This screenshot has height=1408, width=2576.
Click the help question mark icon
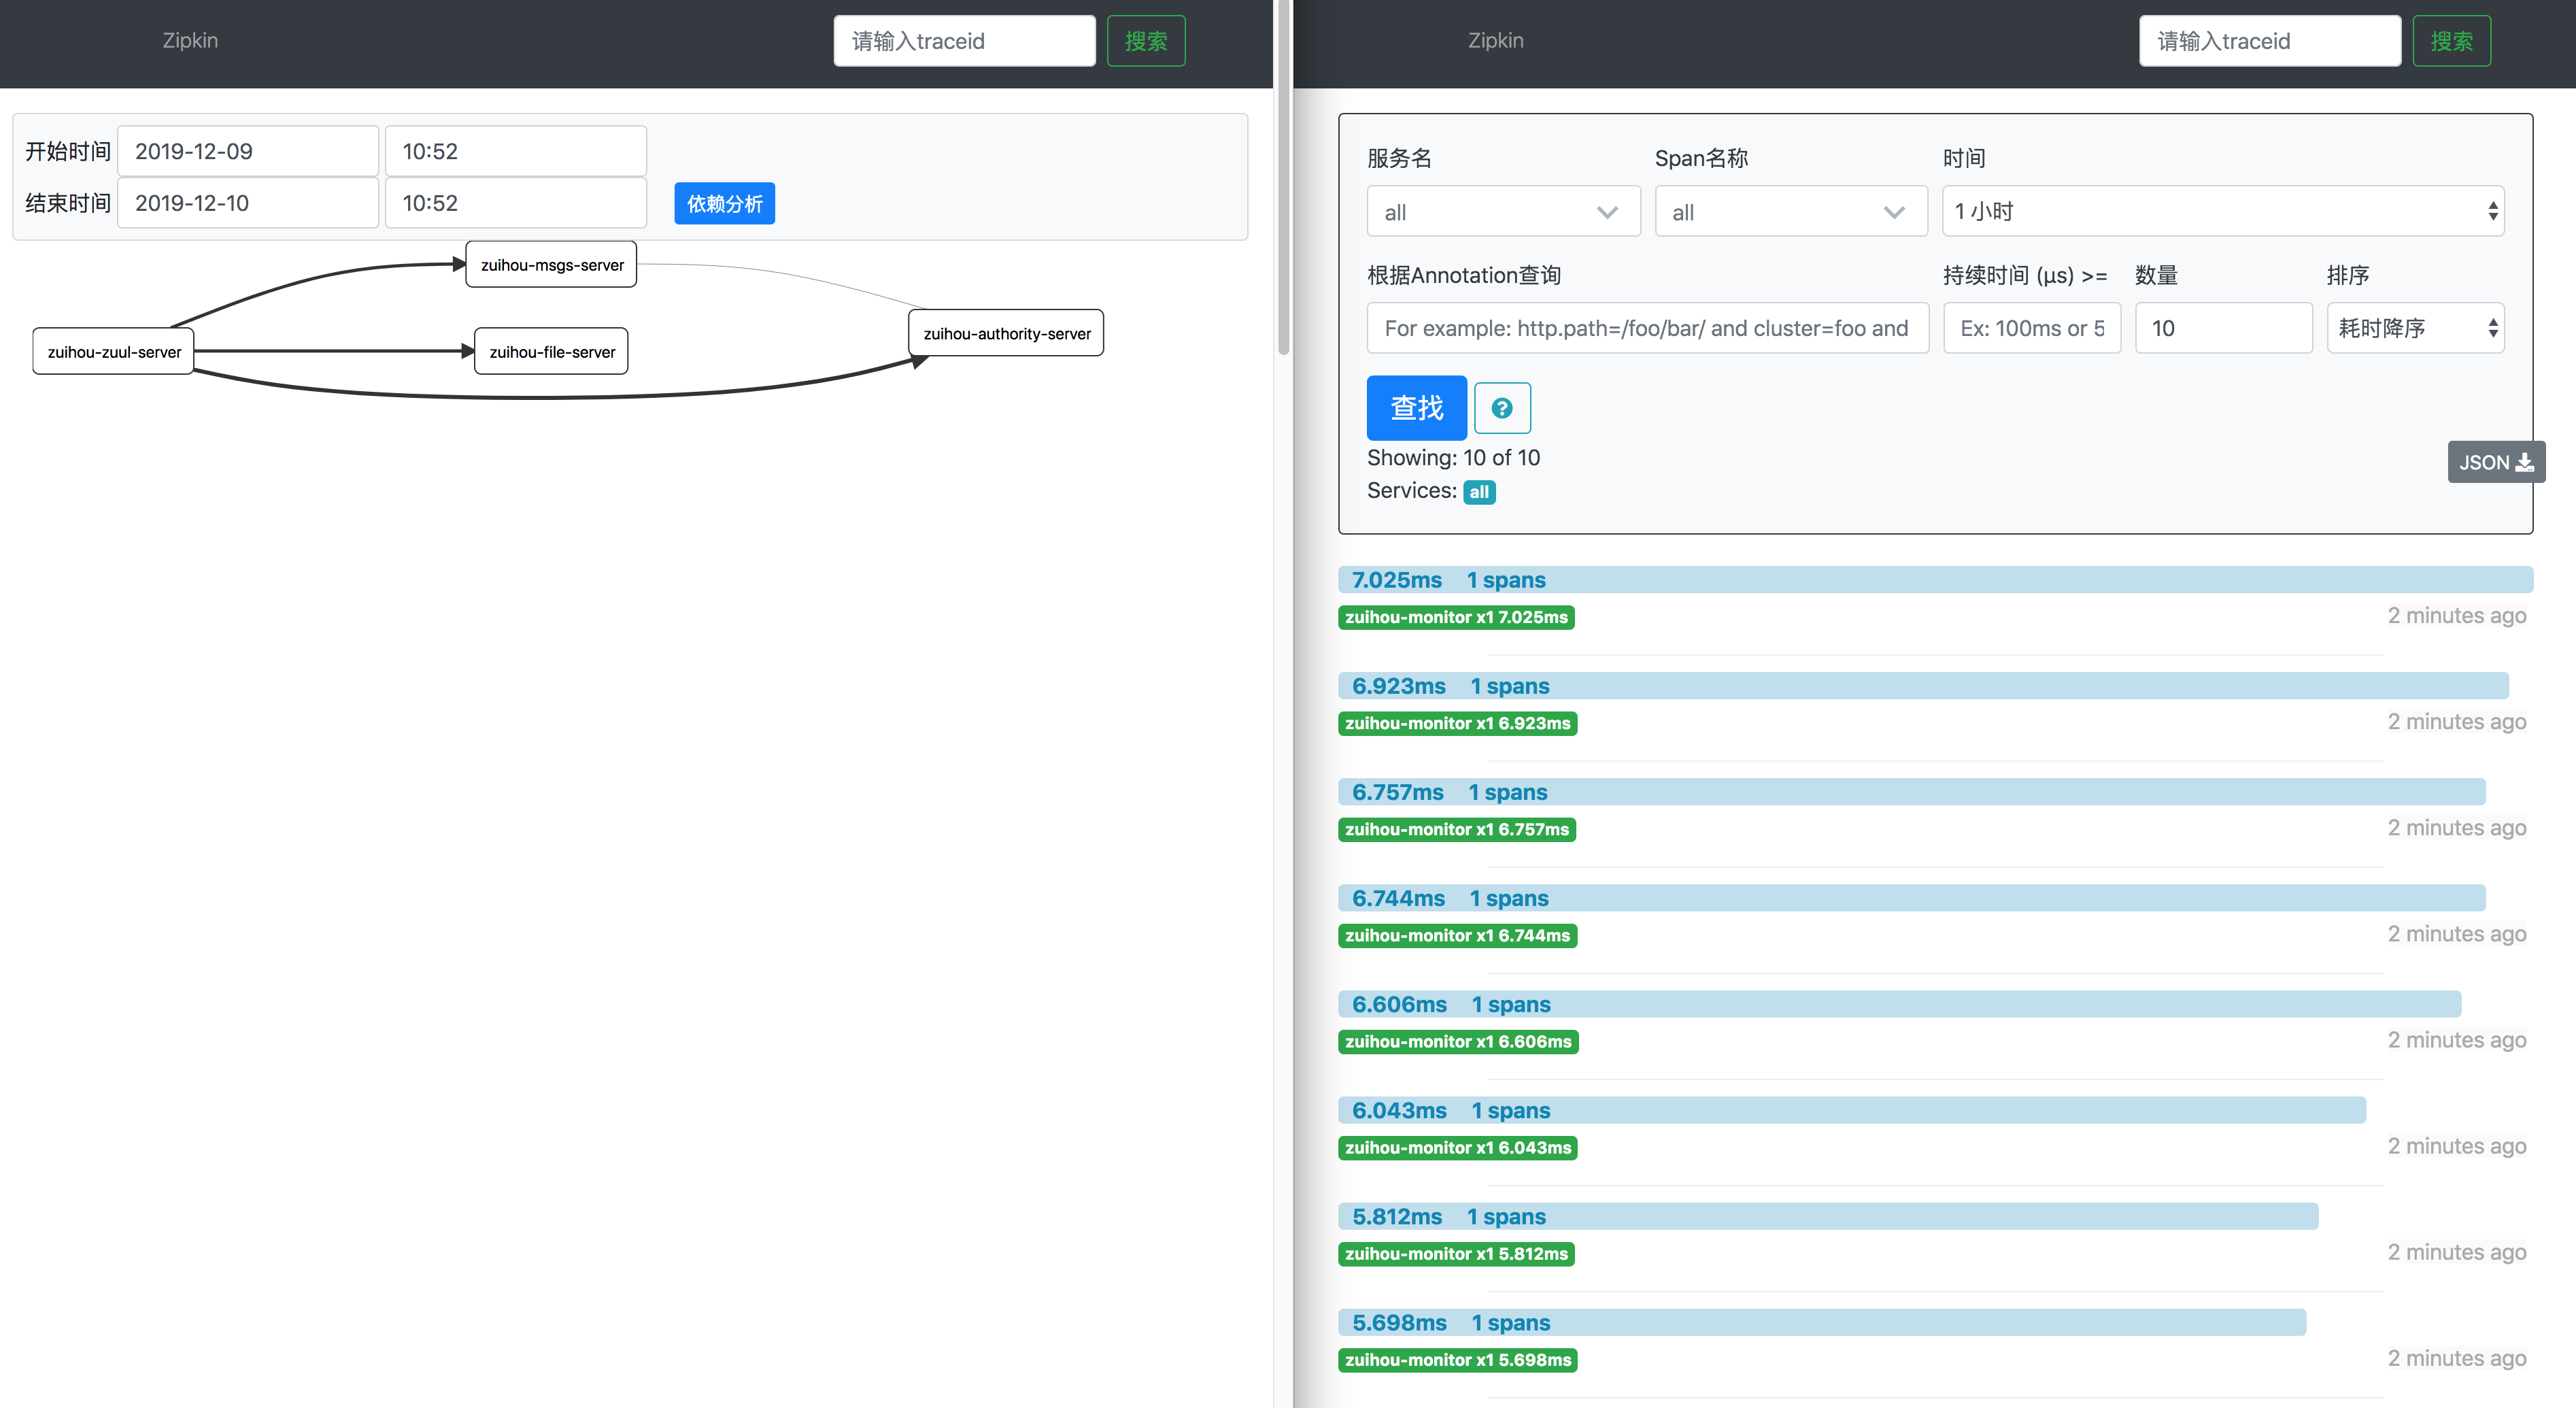coord(1501,408)
